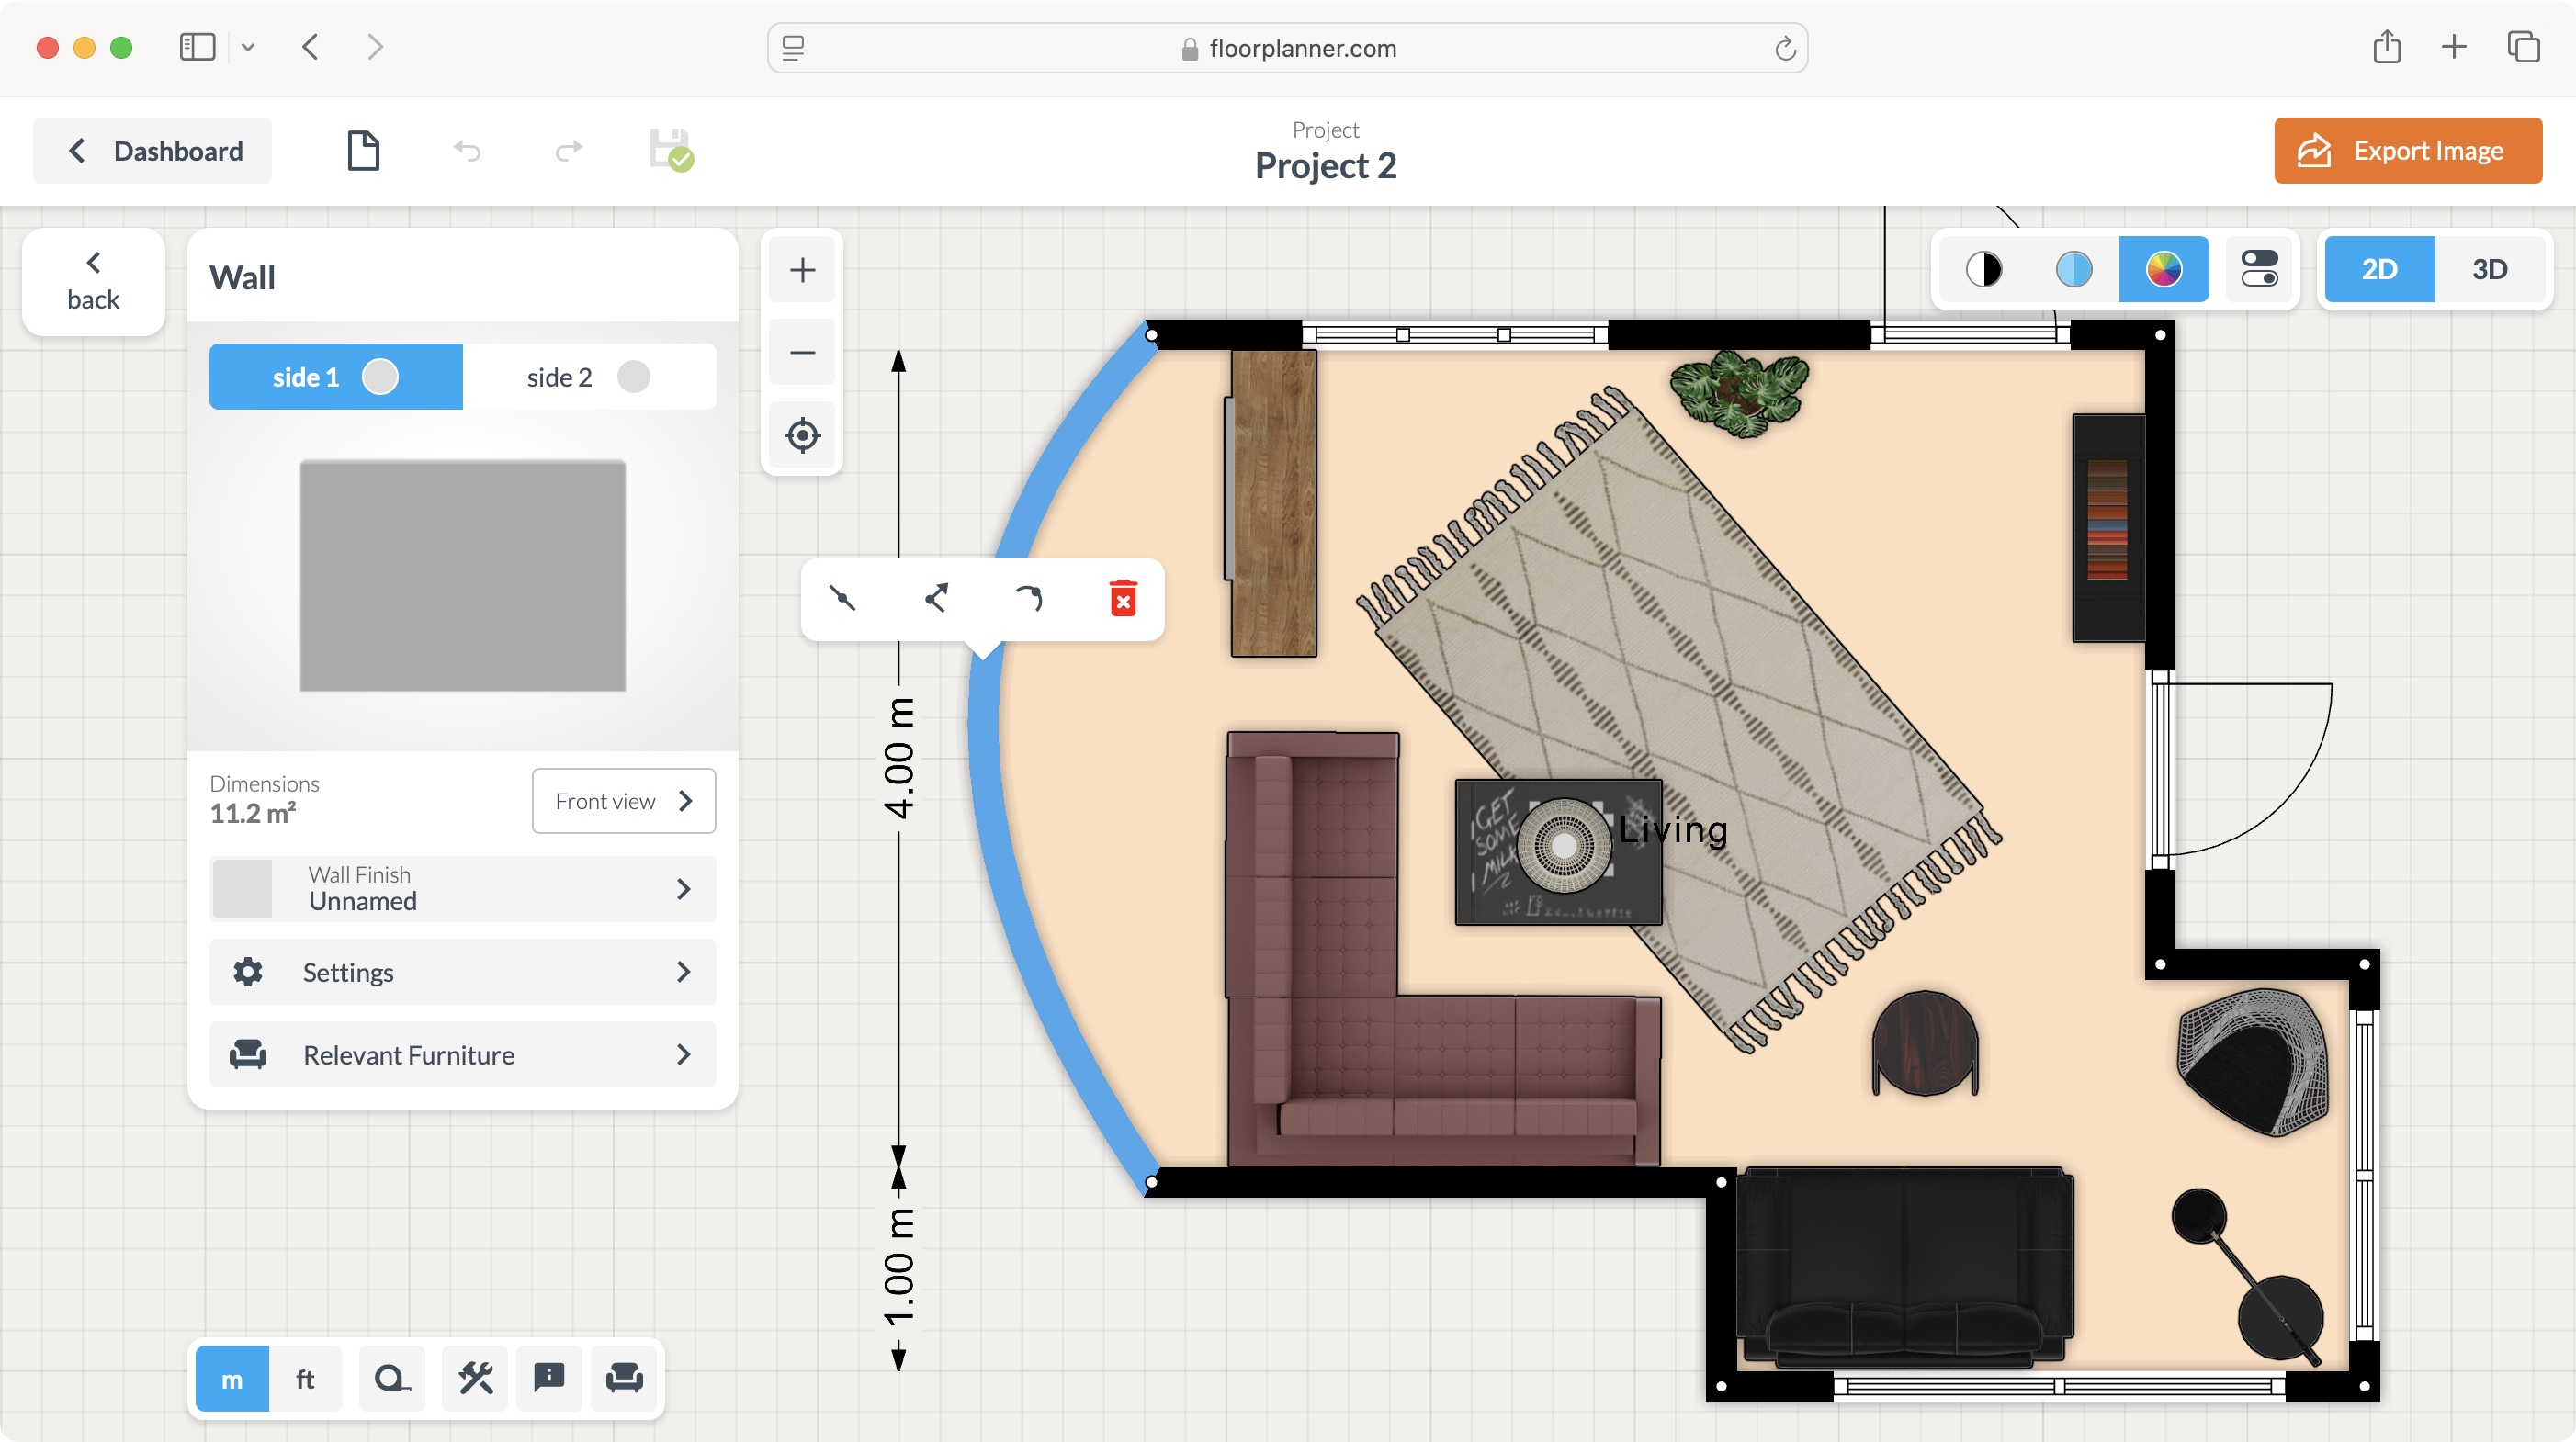Screen dimensions: 2576x1442
Task: Zoom in on the floorplan
Action: pyautogui.click(x=801, y=268)
